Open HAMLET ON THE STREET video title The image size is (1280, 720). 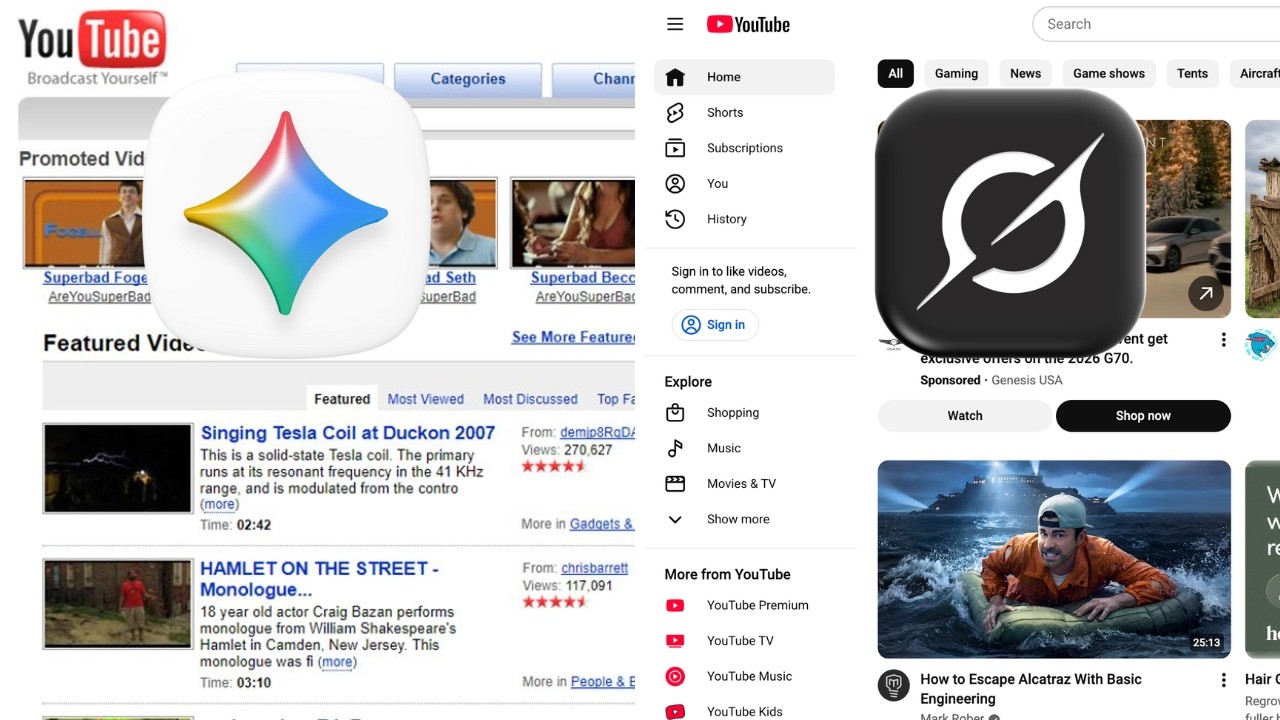319,579
